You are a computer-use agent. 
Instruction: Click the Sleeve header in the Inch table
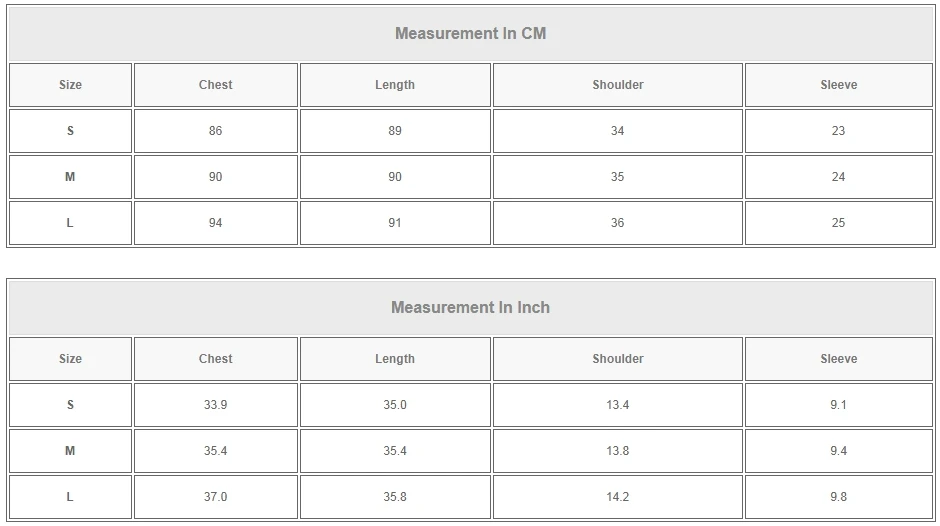tap(838, 359)
